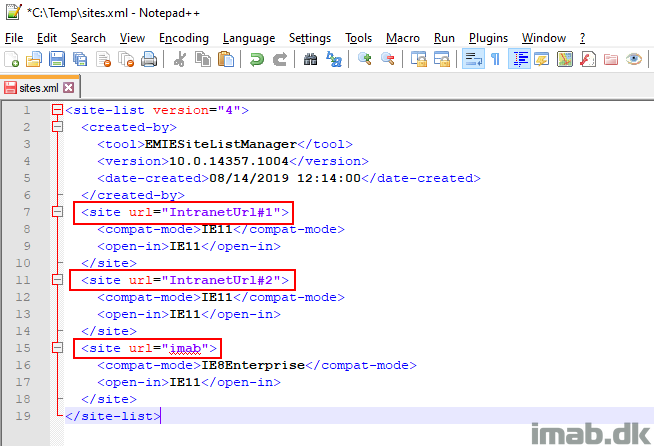654x446 pixels.
Task: Click the Save file icon
Action: [x=57, y=59]
